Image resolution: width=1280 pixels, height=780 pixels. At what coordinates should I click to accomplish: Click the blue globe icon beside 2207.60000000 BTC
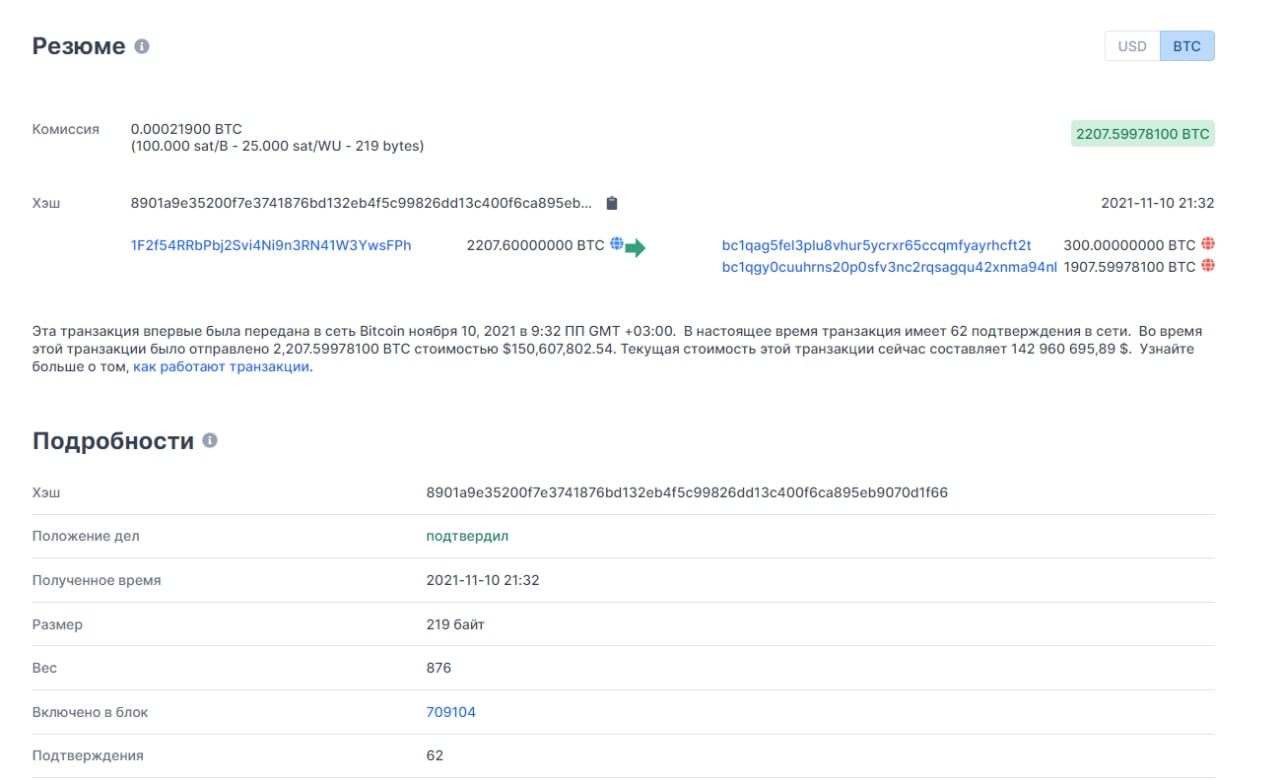616,244
